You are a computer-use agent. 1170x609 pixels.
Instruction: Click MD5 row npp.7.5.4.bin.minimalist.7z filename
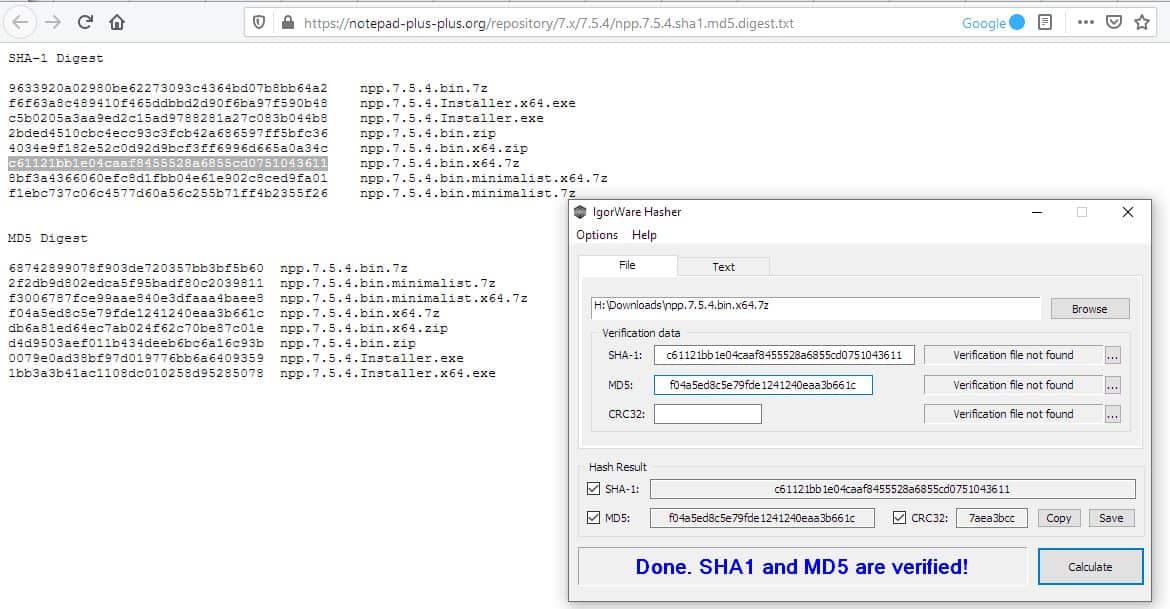pos(388,284)
